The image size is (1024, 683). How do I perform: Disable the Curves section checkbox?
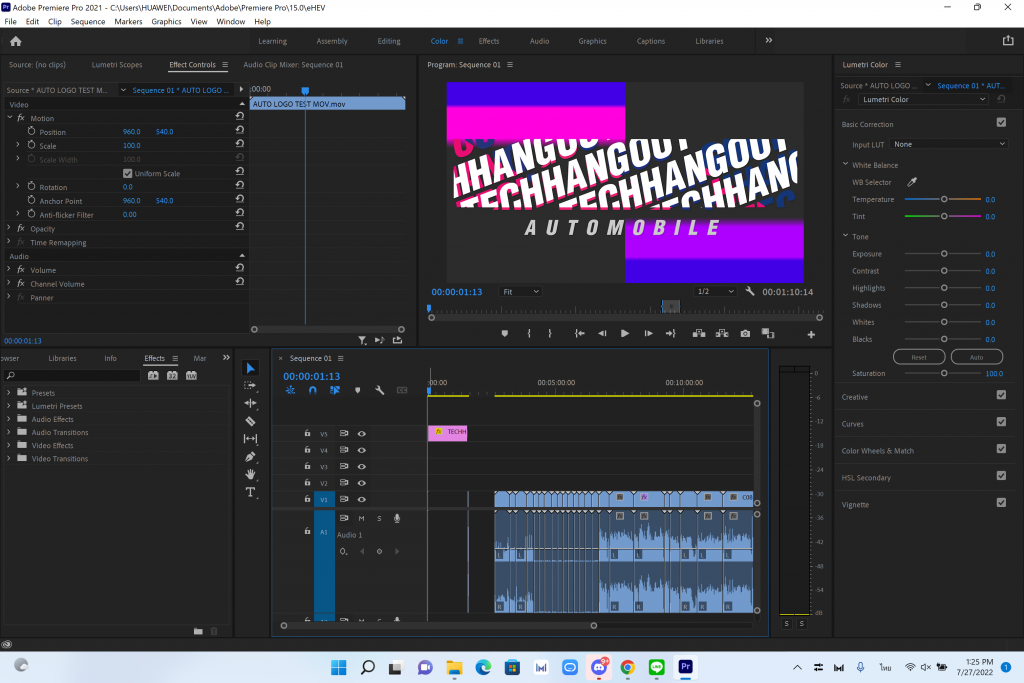[1001, 422]
